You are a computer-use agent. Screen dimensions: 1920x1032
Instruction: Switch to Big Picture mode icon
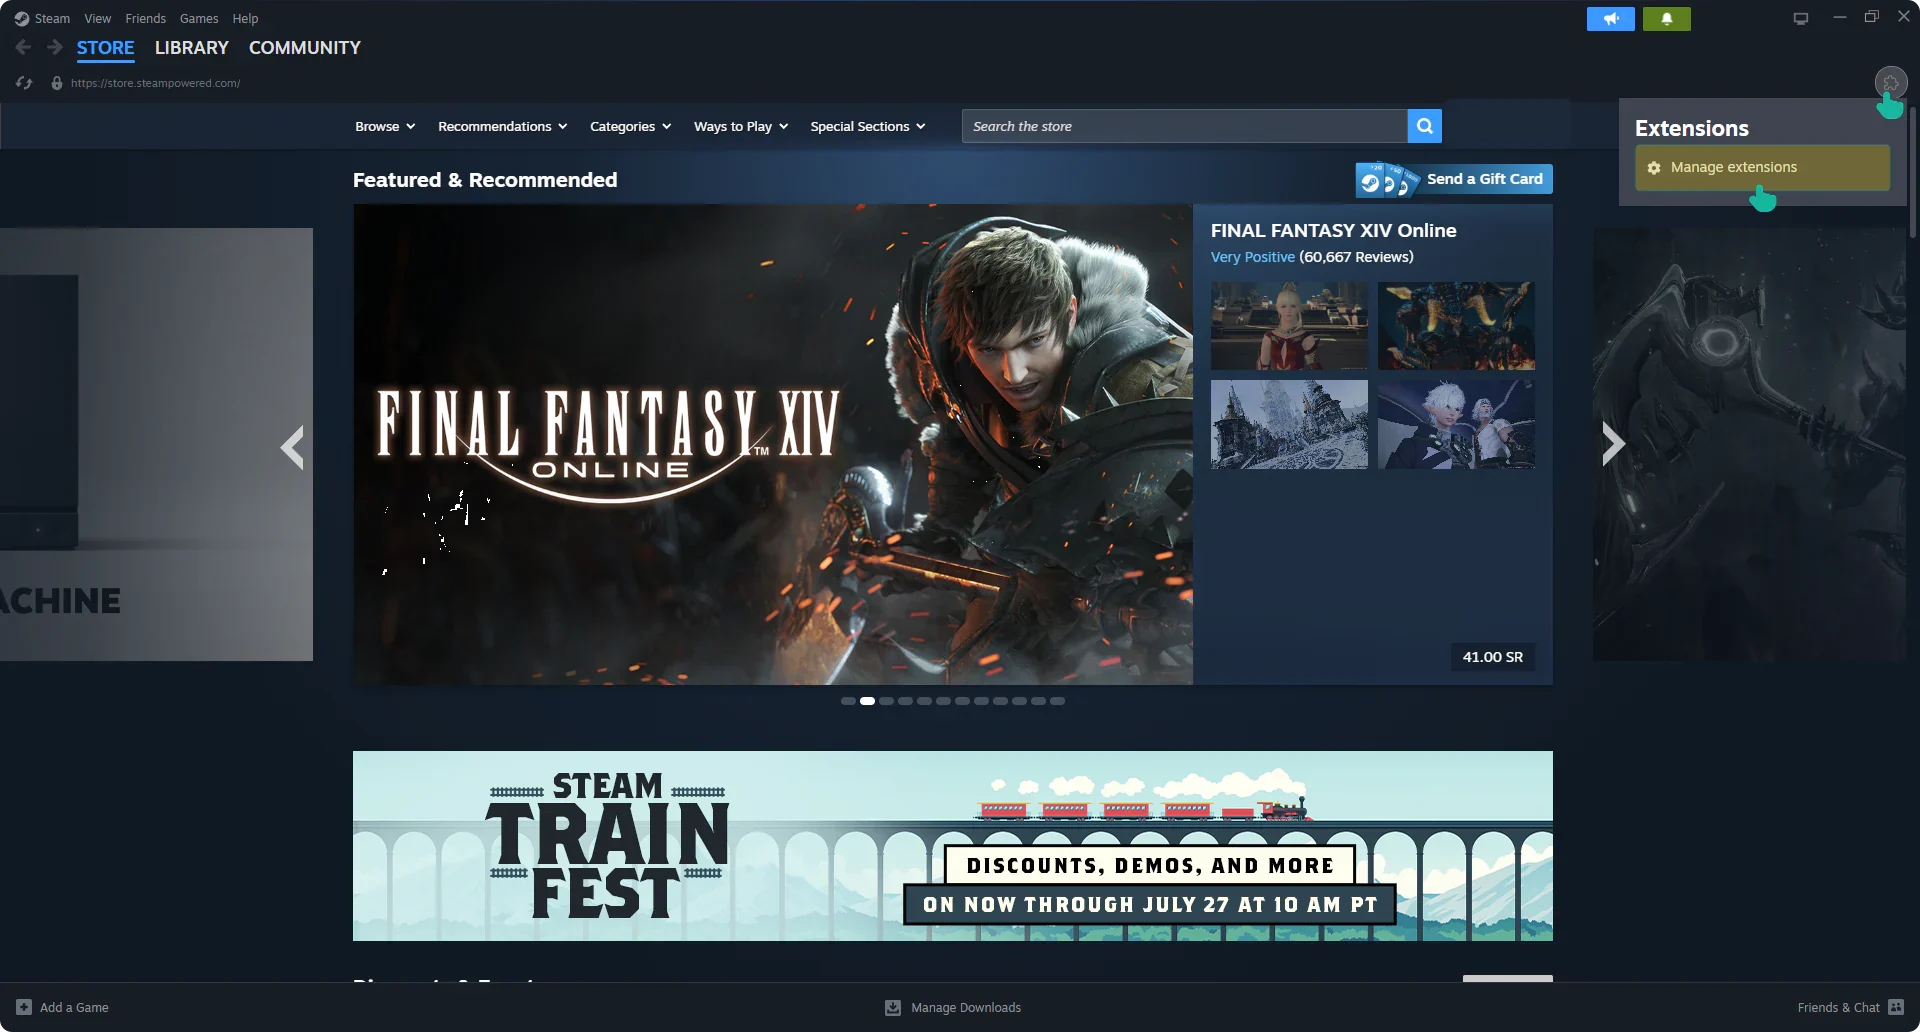(x=1801, y=18)
